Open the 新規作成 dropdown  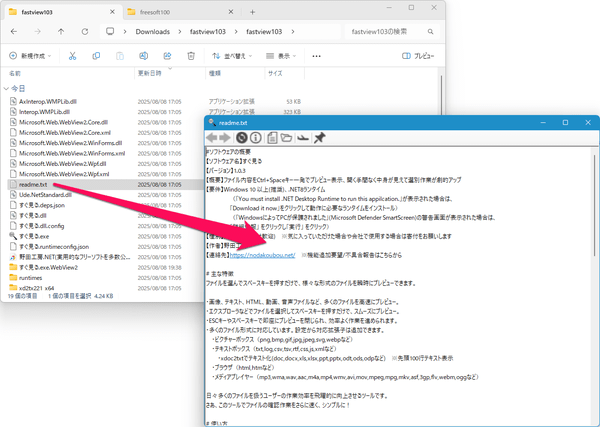point(30,56)
